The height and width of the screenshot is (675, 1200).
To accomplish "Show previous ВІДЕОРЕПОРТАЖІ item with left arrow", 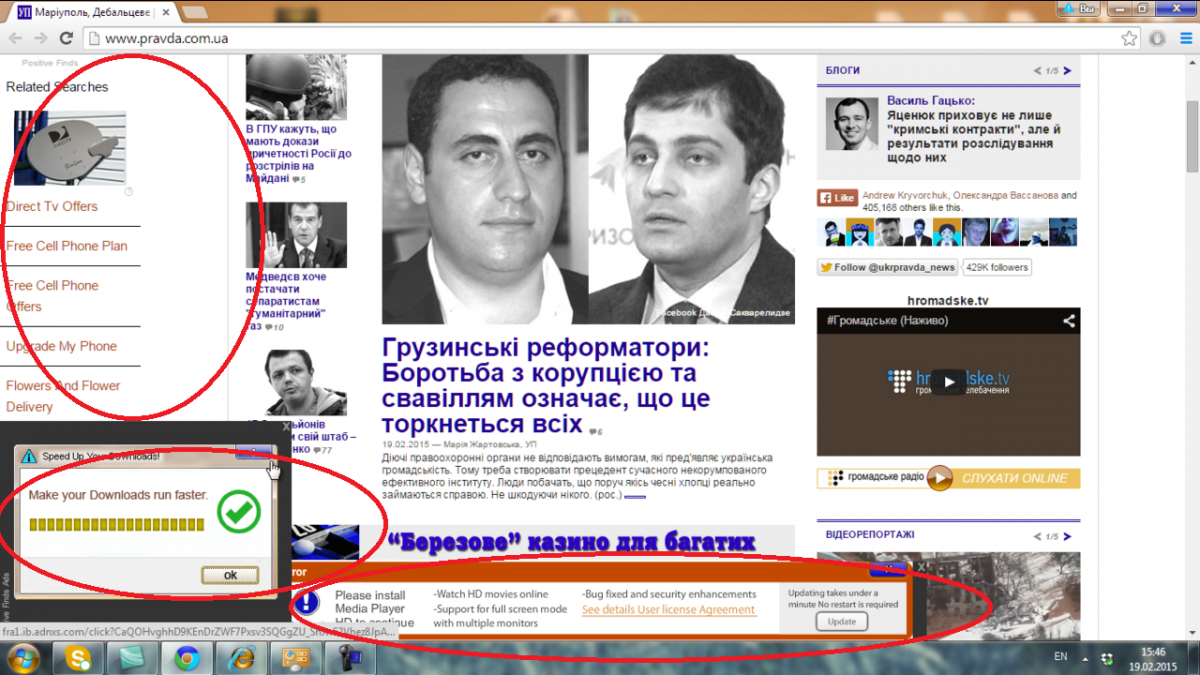I will tap(1038, 536).
